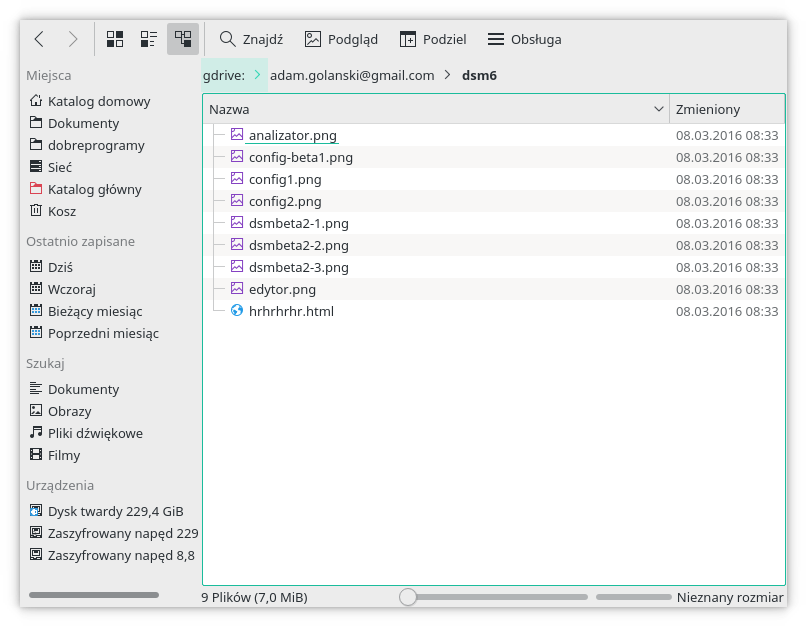The width and height of the screenshot is (807, 627).
Task: Show Bieżący miesiąc files
Action: [86, 311]
